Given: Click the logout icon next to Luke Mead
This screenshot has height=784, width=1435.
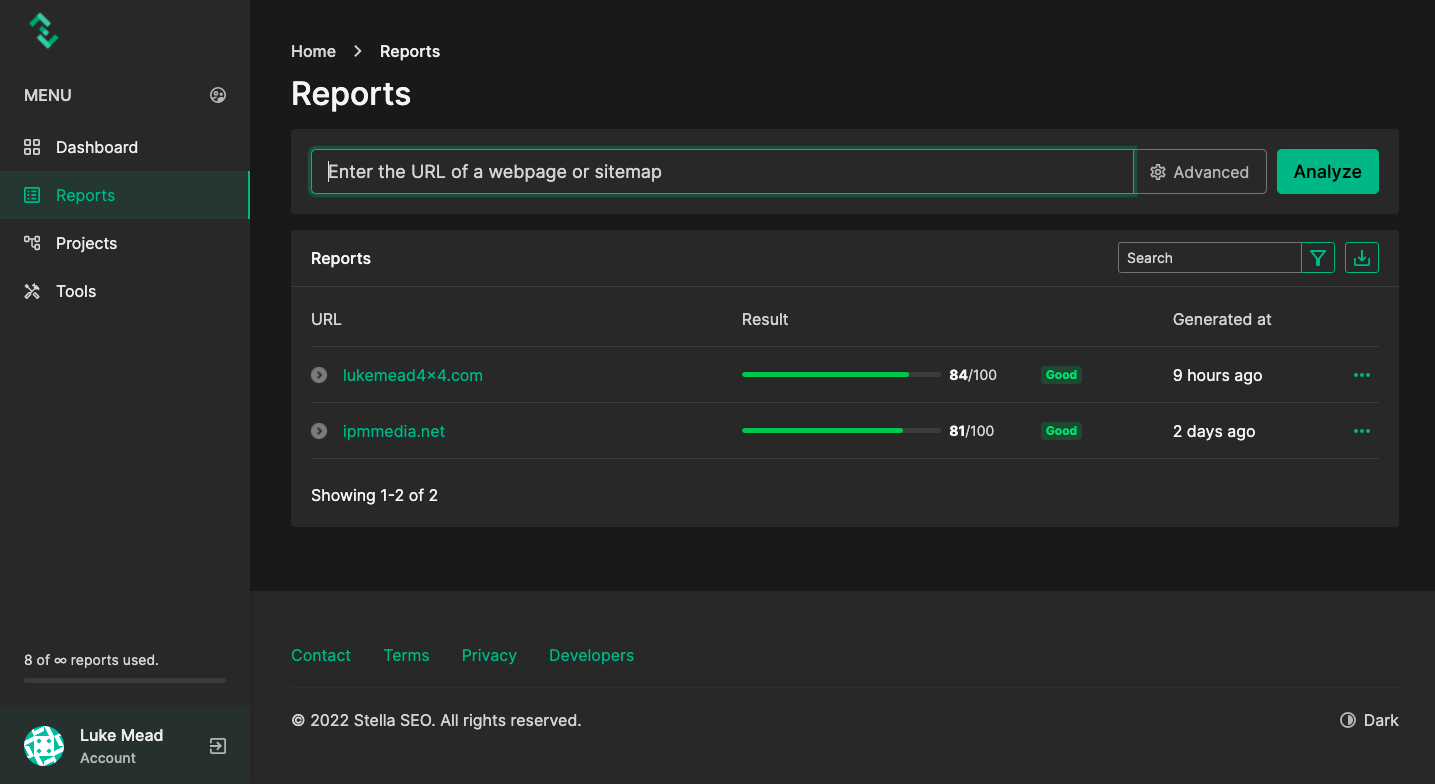Looking at the screenshot, I should pyautogui.click(x=217, y=746).
